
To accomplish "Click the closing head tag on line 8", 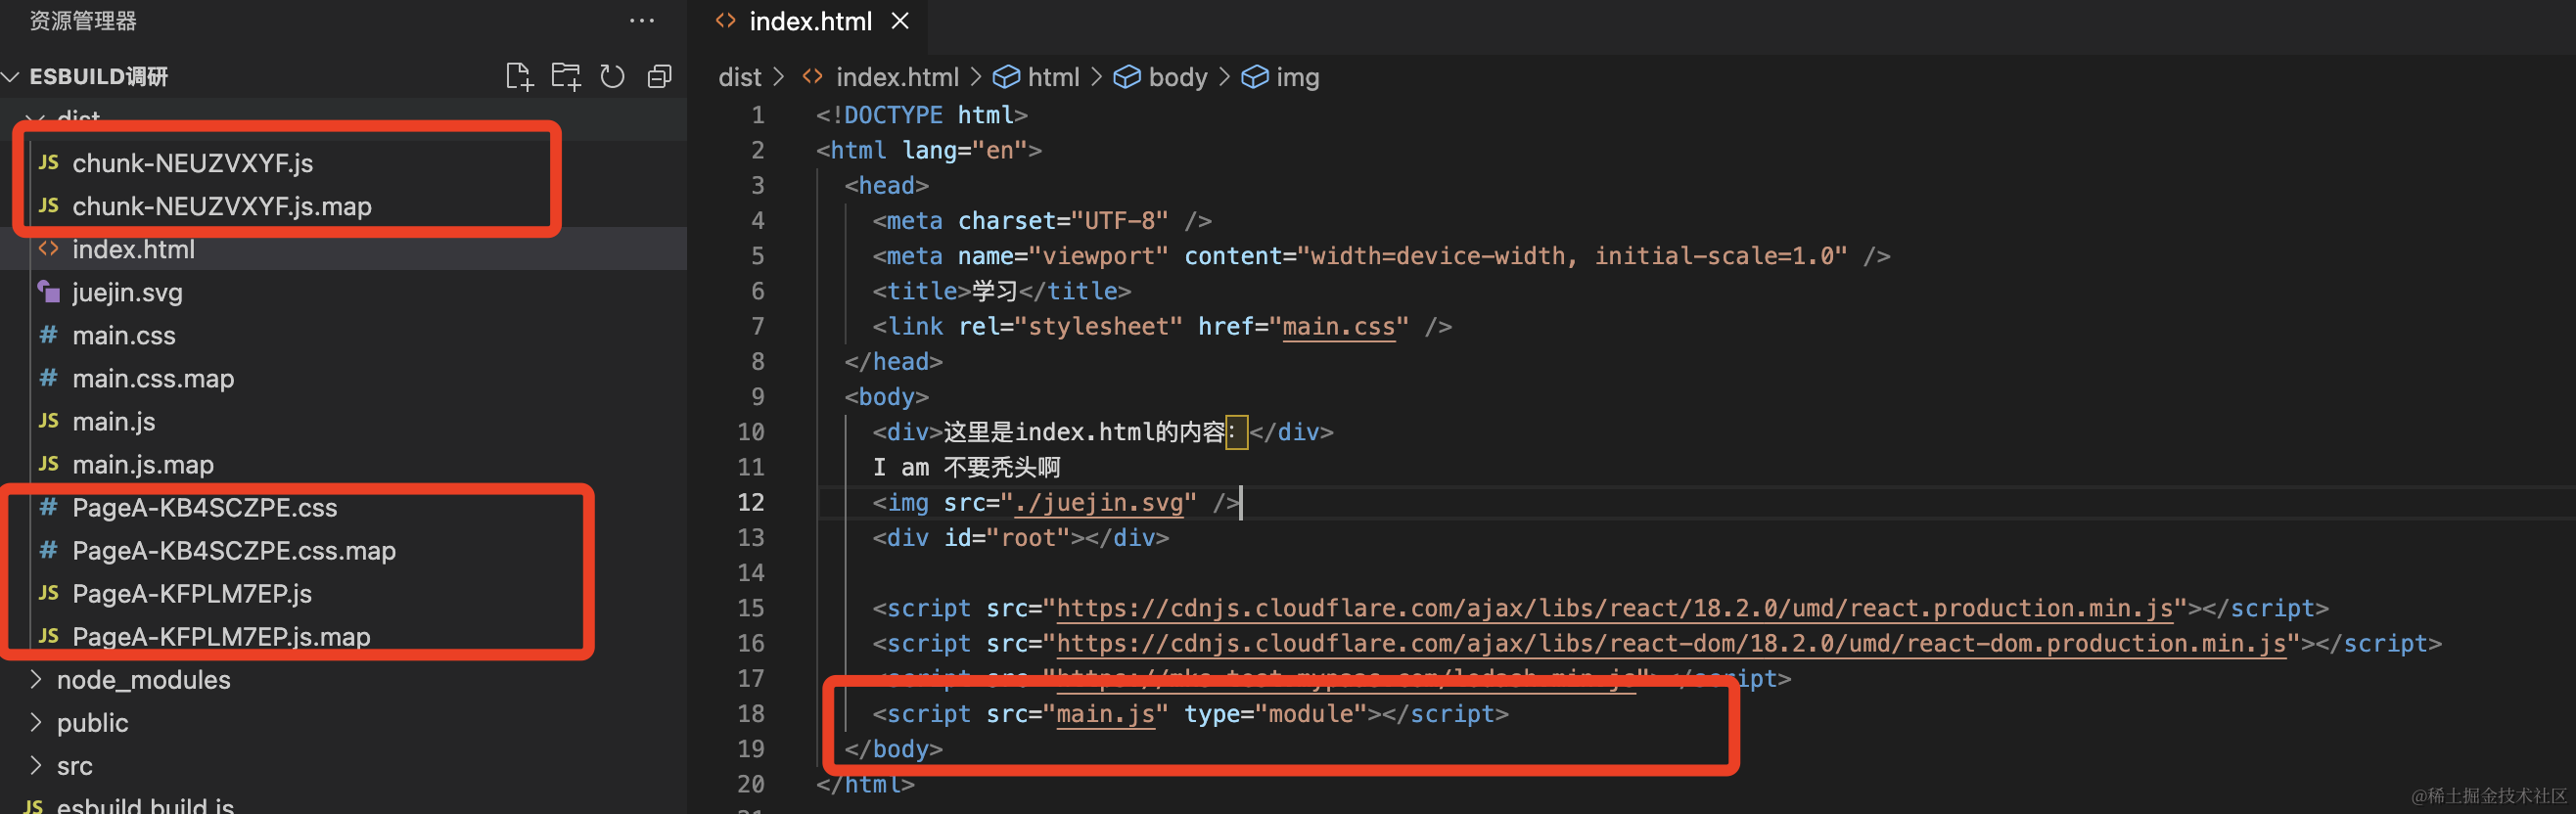I will (x=893, y=361).
